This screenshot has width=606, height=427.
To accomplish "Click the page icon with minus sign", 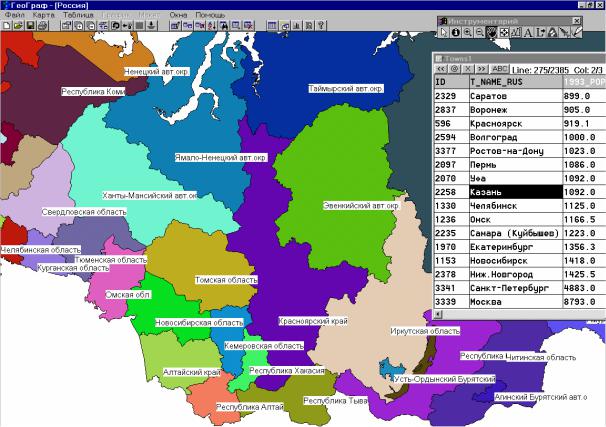I will tap(91, 26).
